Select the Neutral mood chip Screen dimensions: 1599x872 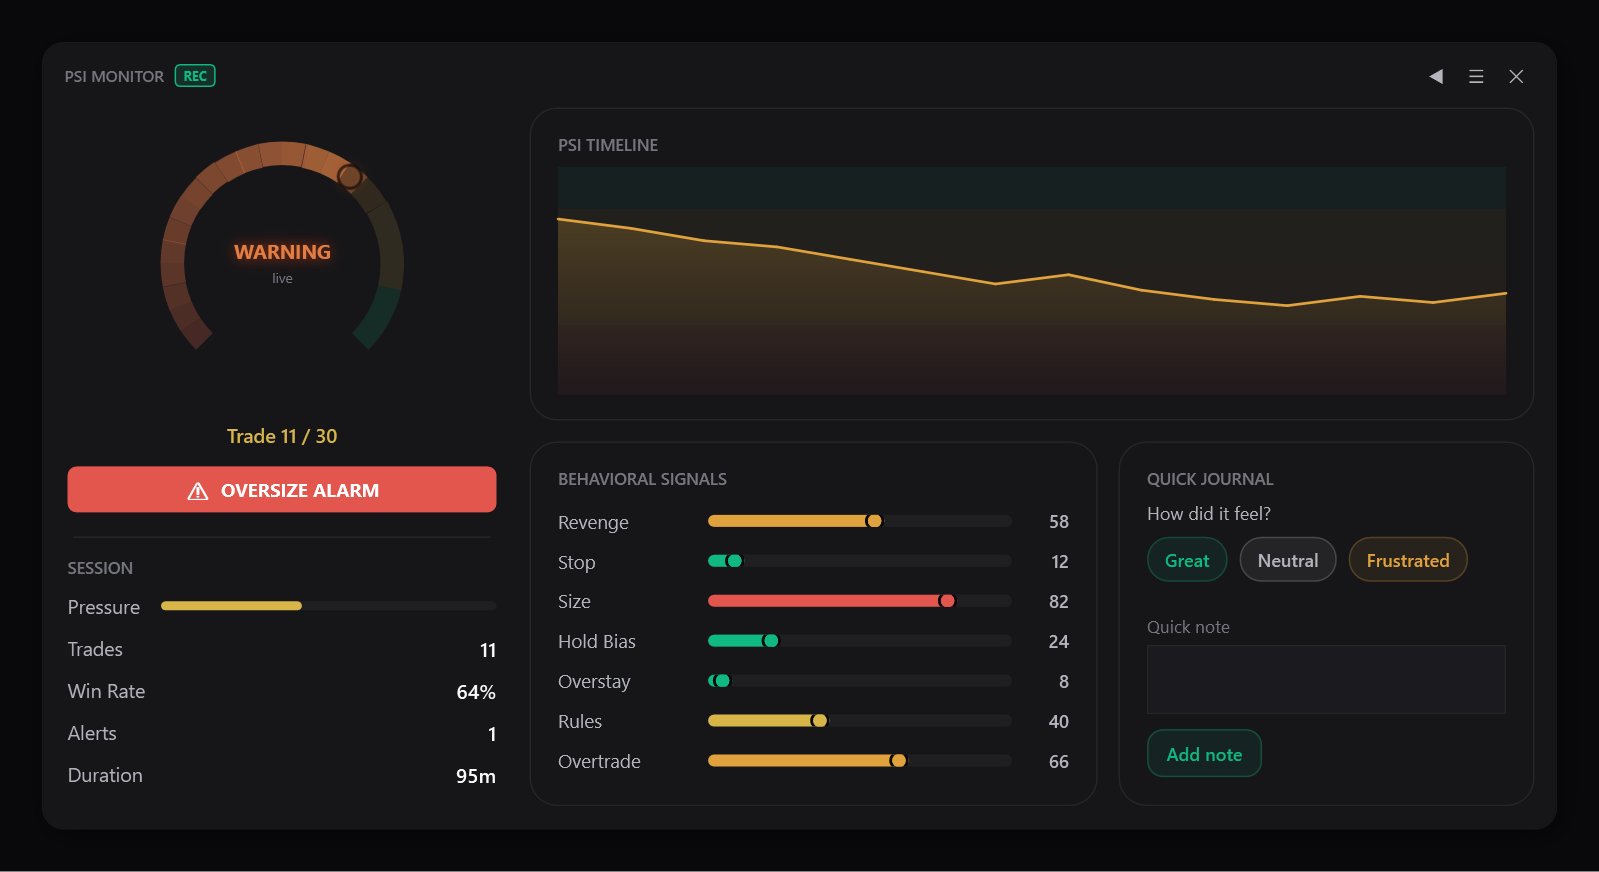pyautogui.click(x=1288, y=560)
